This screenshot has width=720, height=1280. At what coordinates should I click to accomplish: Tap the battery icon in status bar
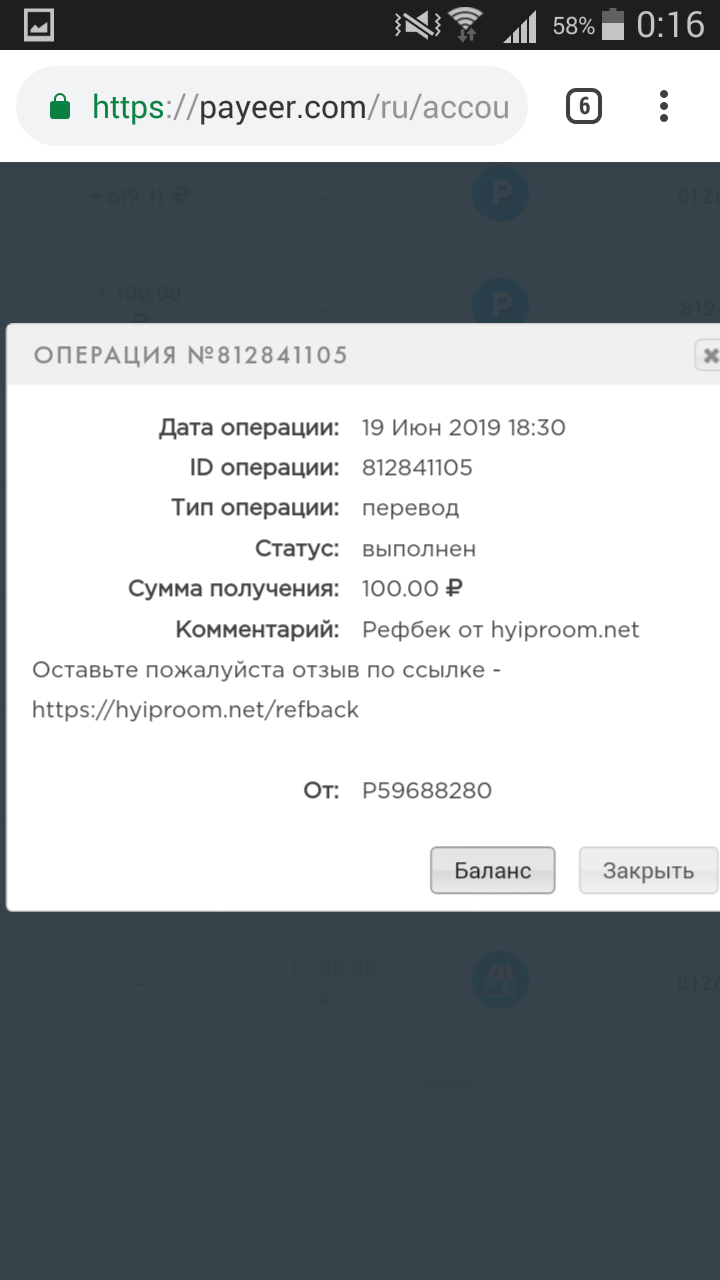(x=613, y=25)
